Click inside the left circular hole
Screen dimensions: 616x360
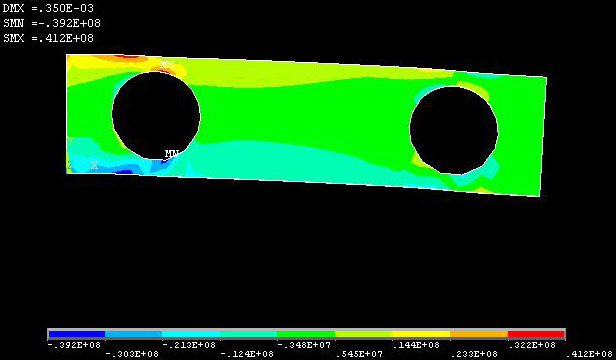[156, 116]
